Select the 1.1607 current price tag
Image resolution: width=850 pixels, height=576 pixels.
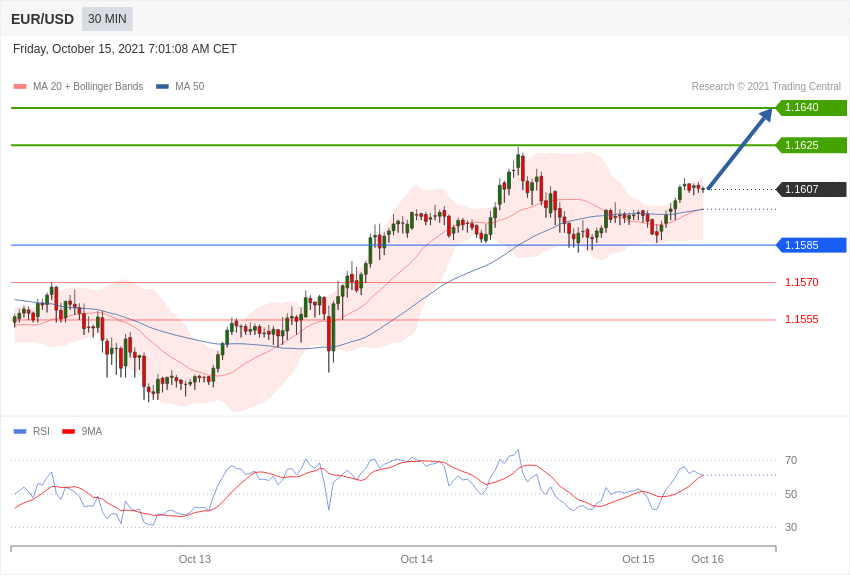(x=812, y=189)
